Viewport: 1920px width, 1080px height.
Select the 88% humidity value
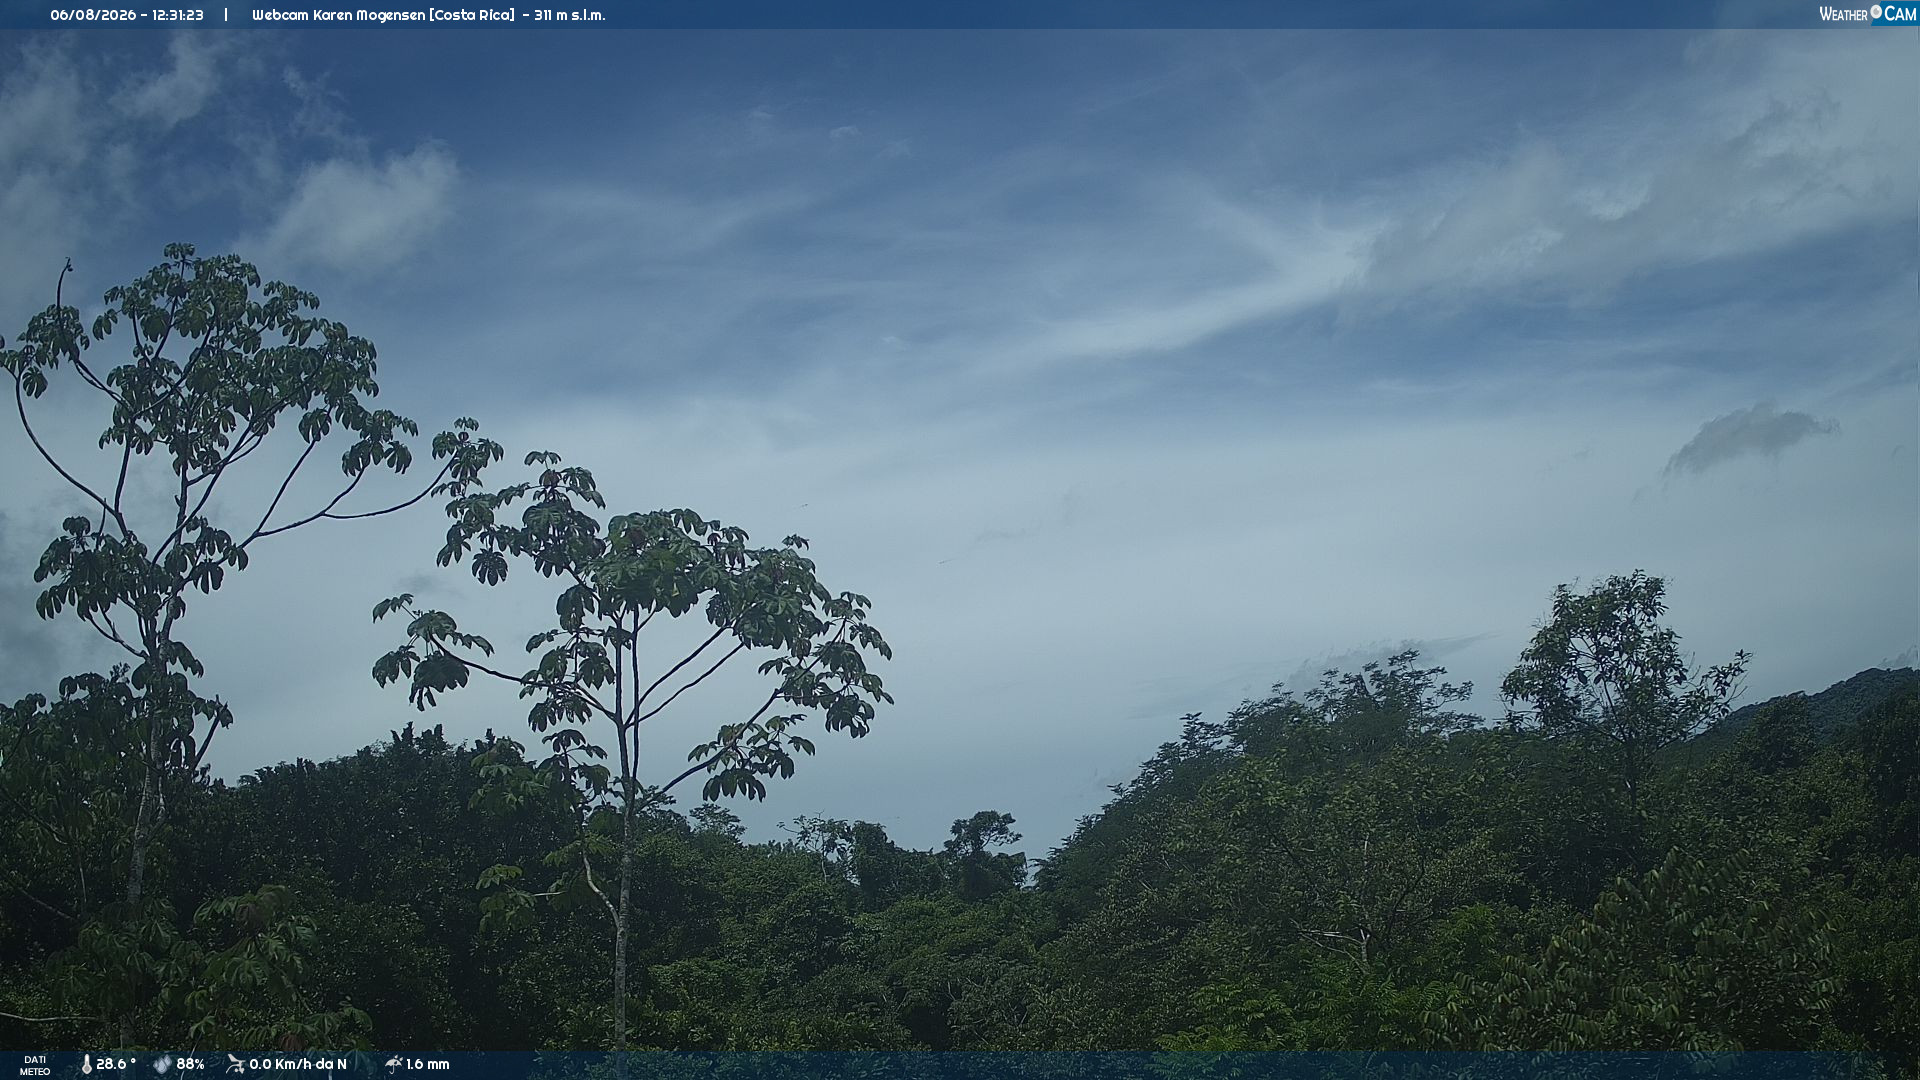click(x=190, y=1064)
